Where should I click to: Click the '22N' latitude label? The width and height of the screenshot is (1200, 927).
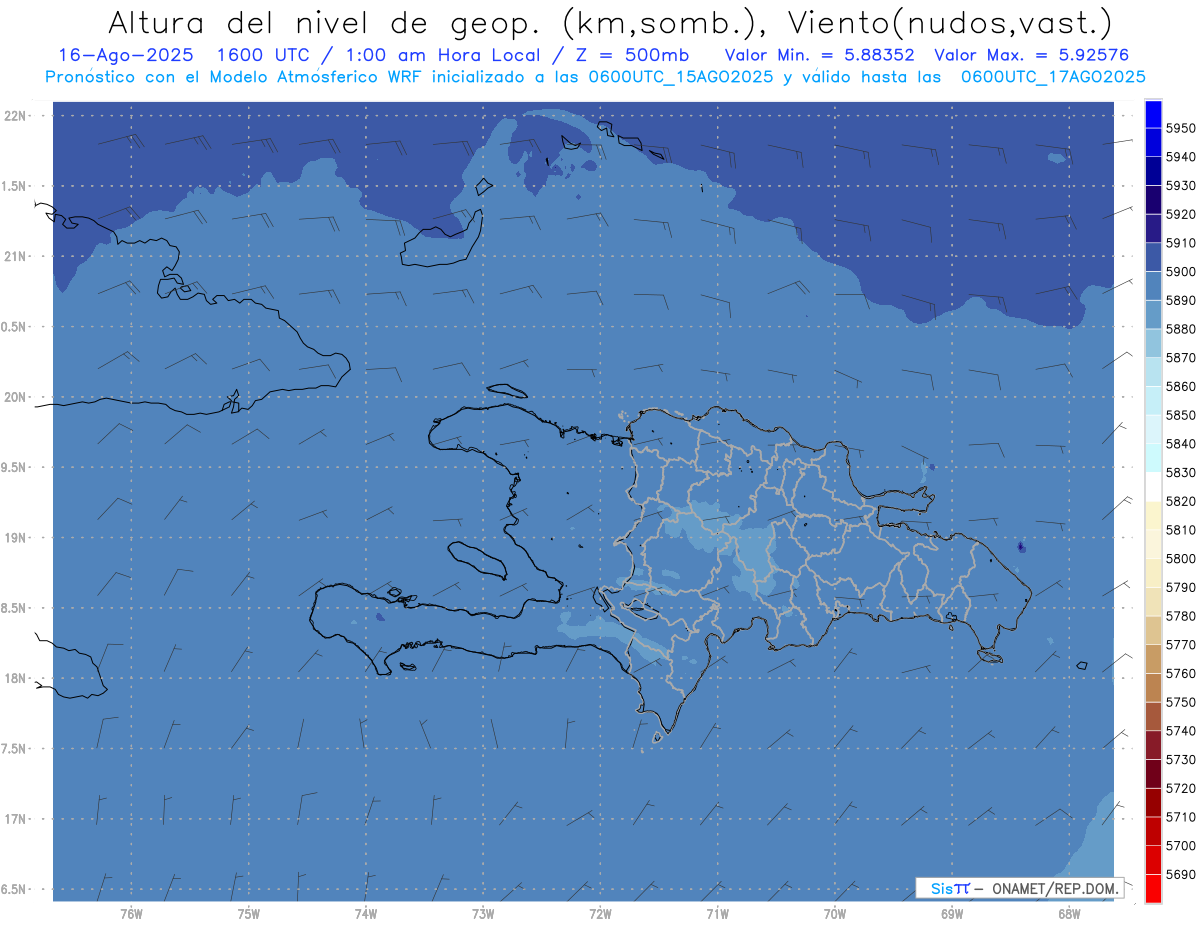coord(15,115)
